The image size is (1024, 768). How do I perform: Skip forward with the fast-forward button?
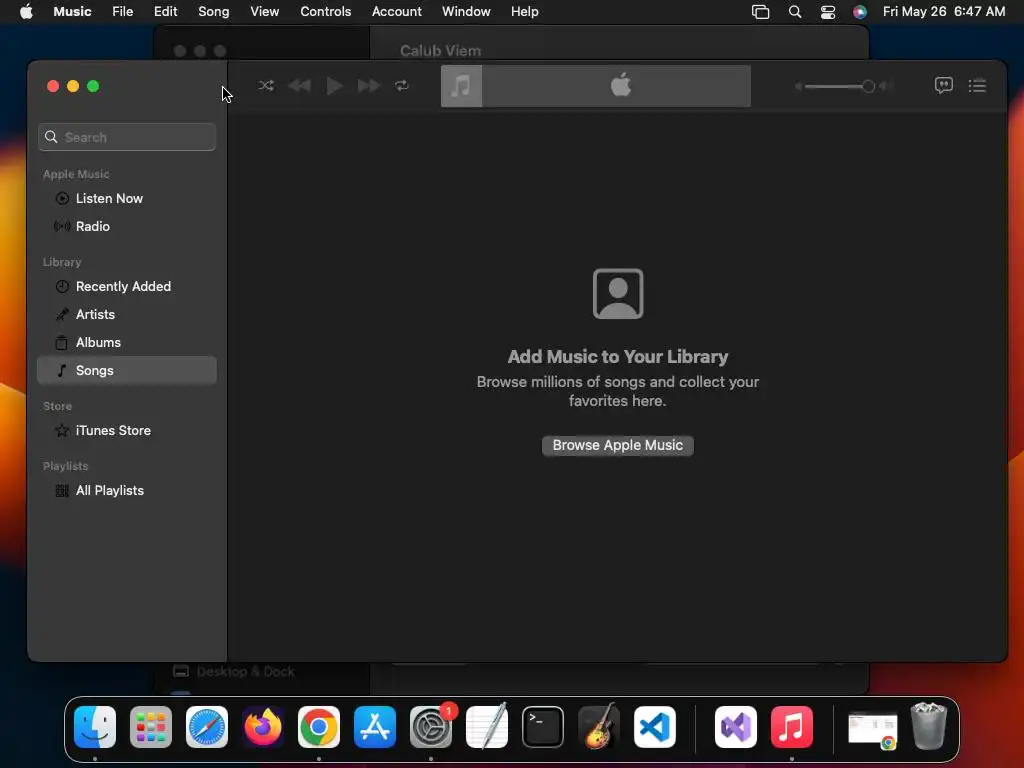[368, 86]
